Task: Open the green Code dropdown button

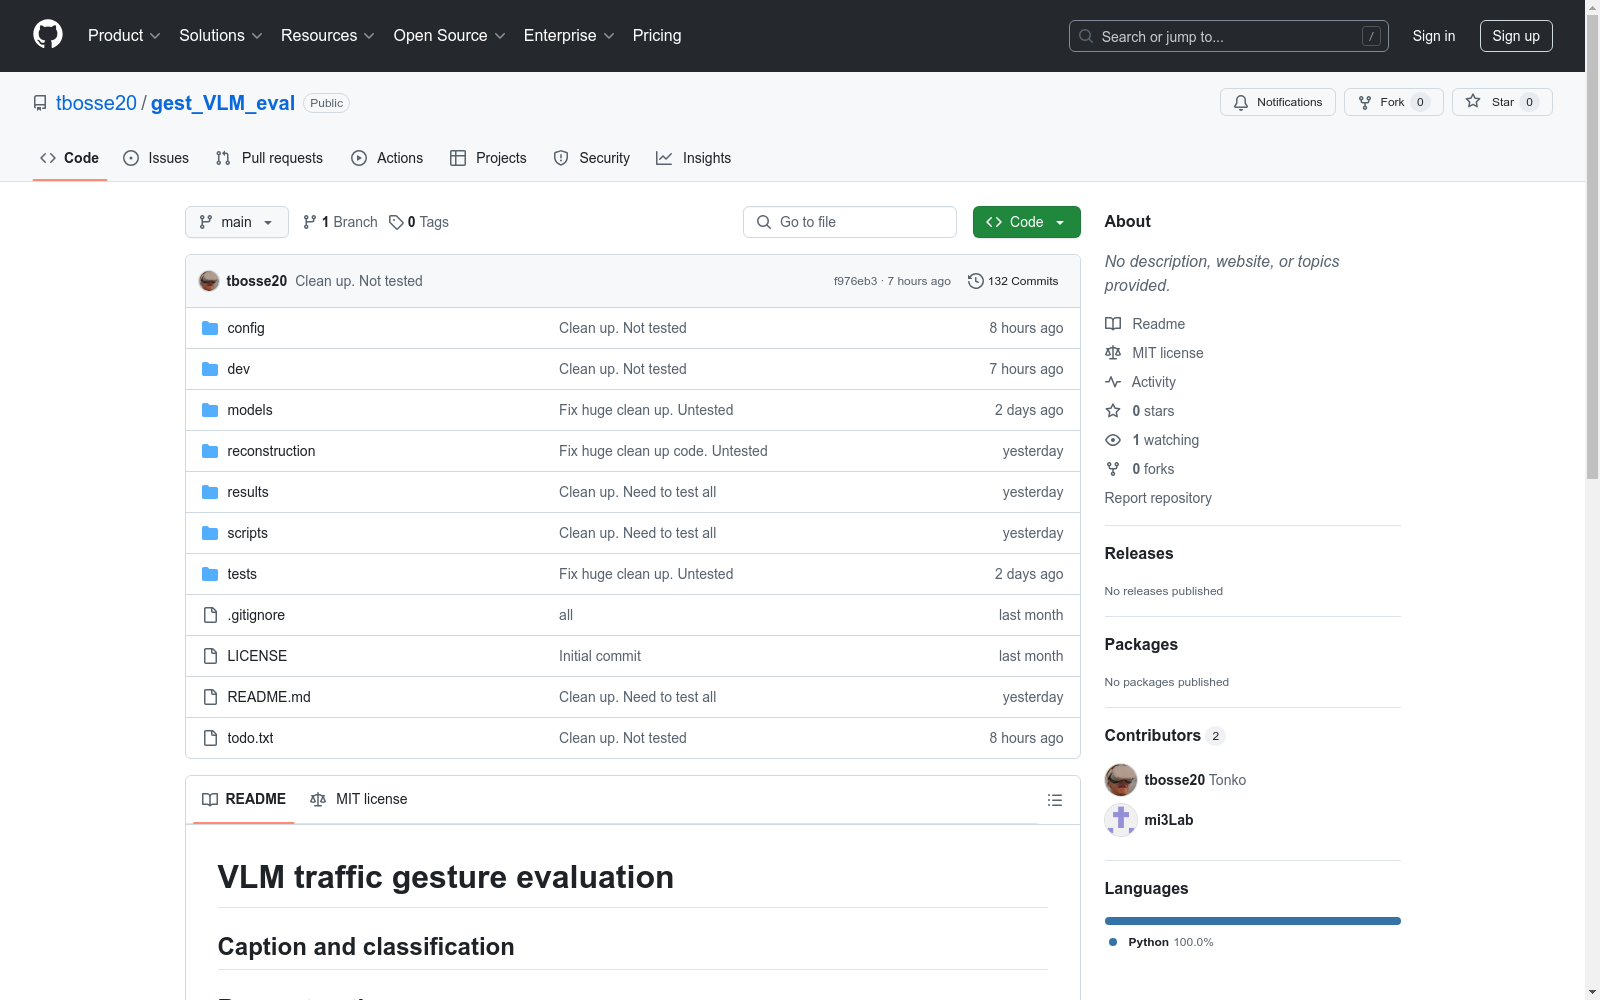Action: click(1026, 222)
